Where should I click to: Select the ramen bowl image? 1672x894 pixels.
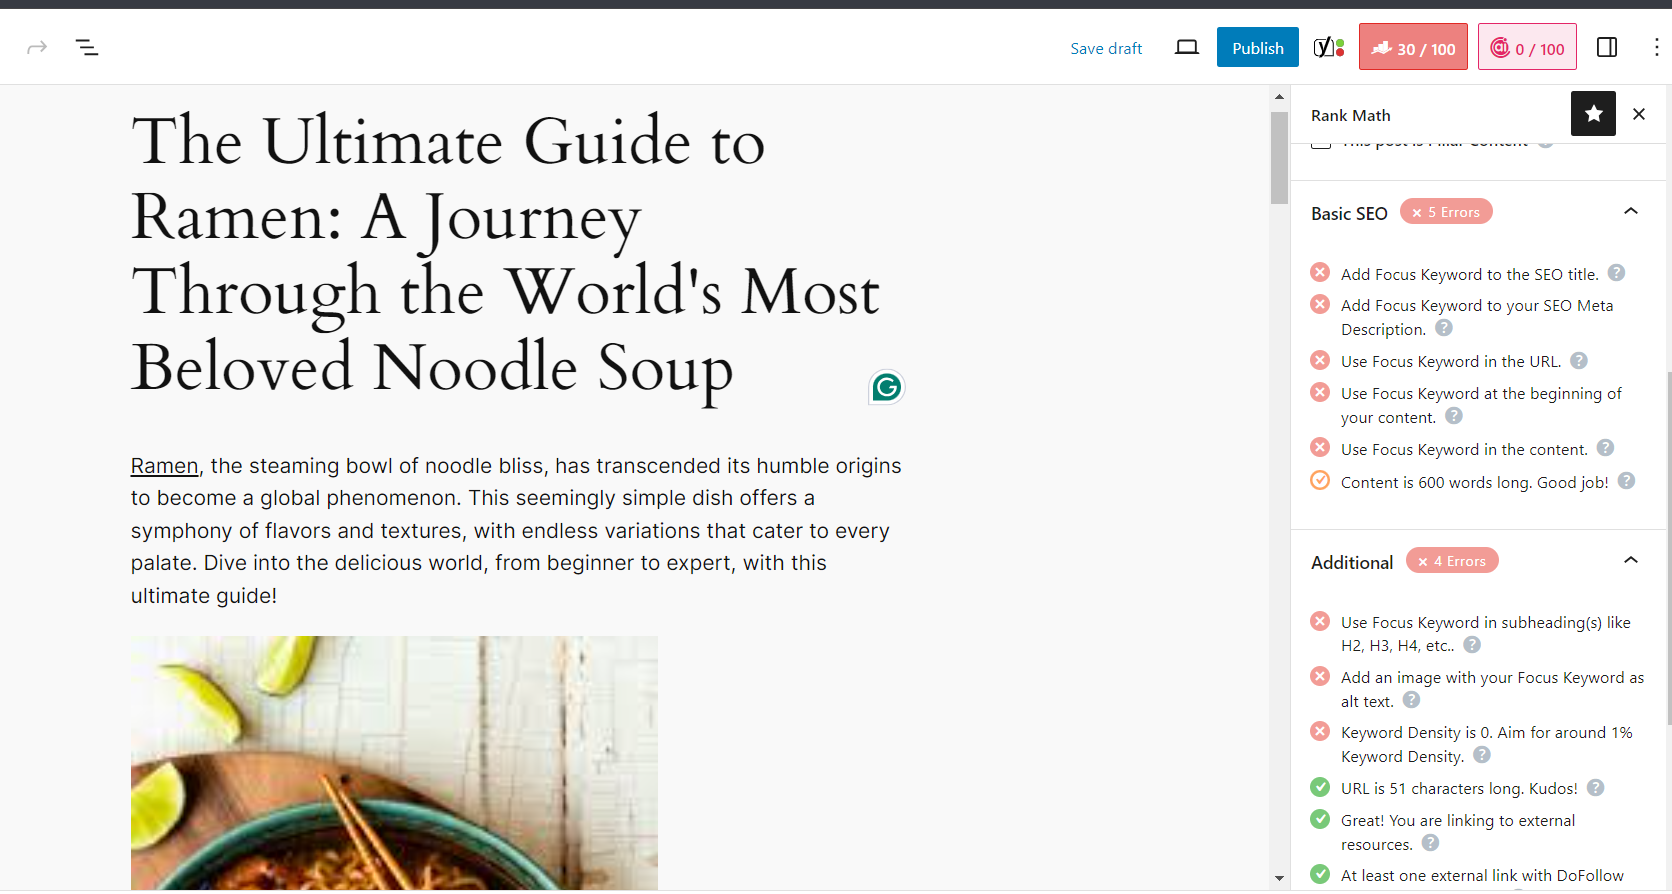pos(394,762)
